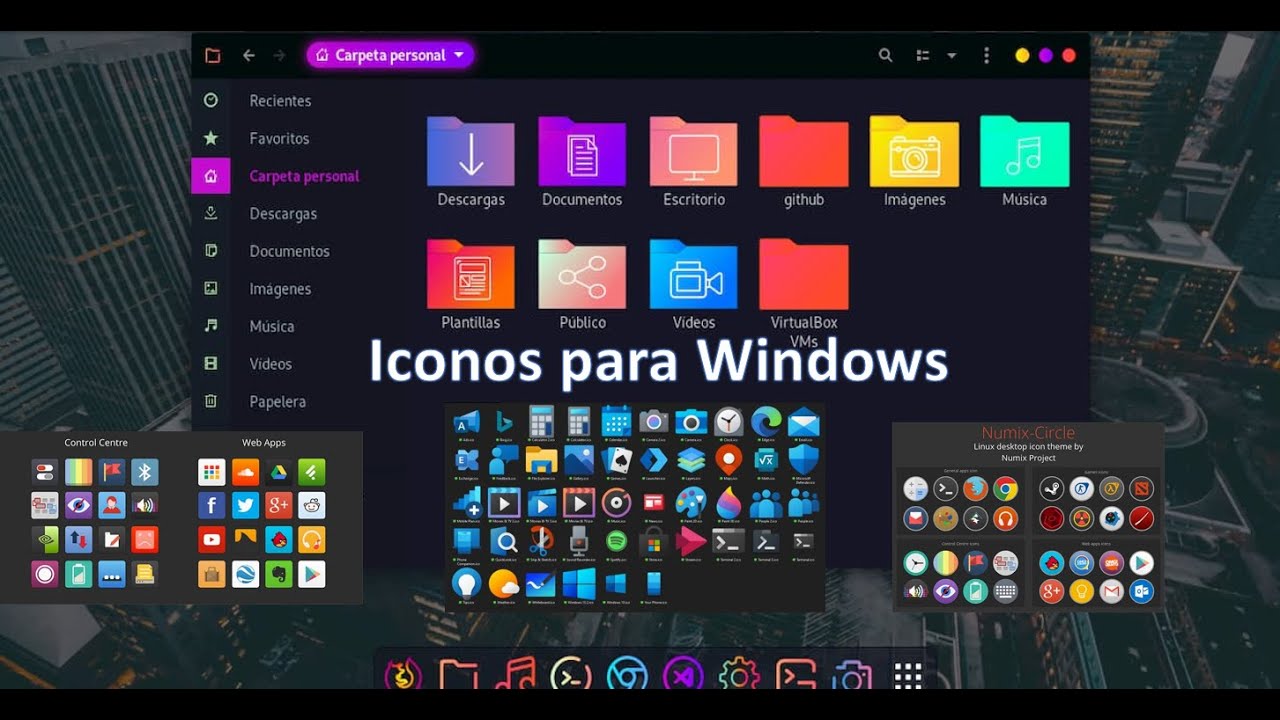The width and height of the screenshot is (1280, 720).
Task: Open the Público share folder
Action: click(x=582, y=275)
